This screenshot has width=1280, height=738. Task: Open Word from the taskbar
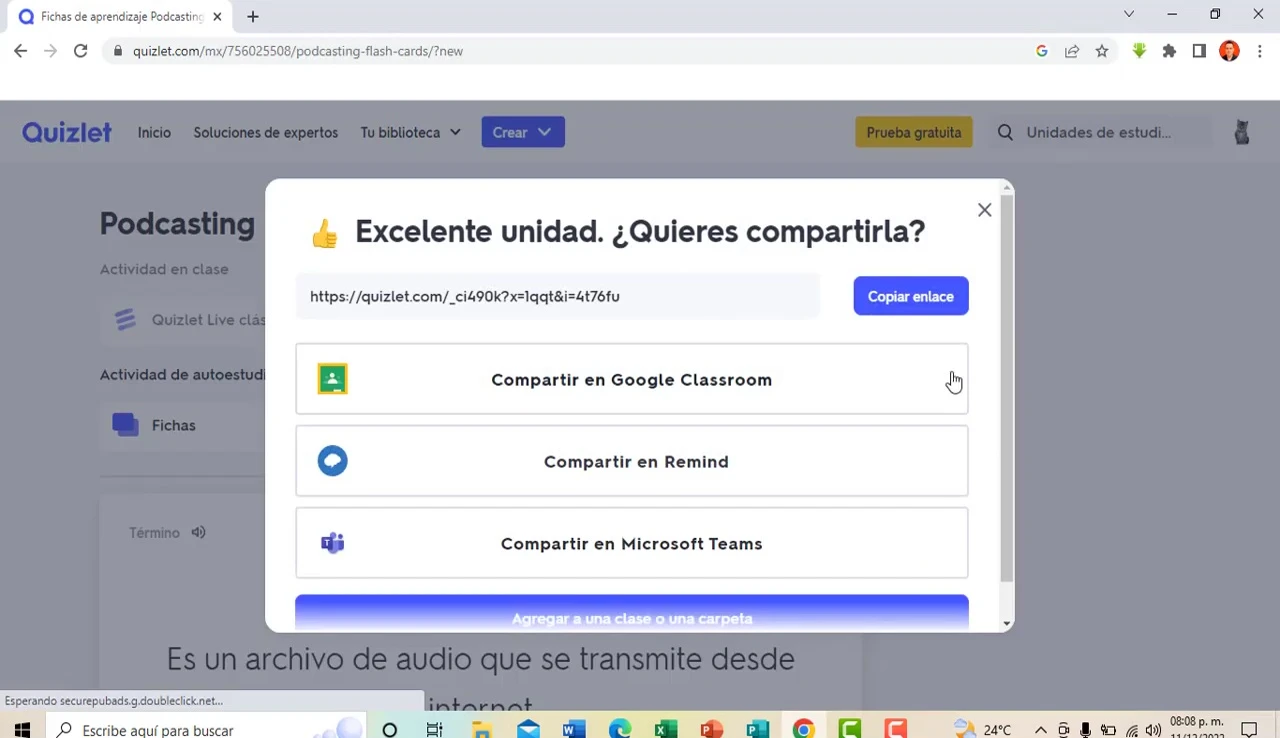click(x=574, y=729)
